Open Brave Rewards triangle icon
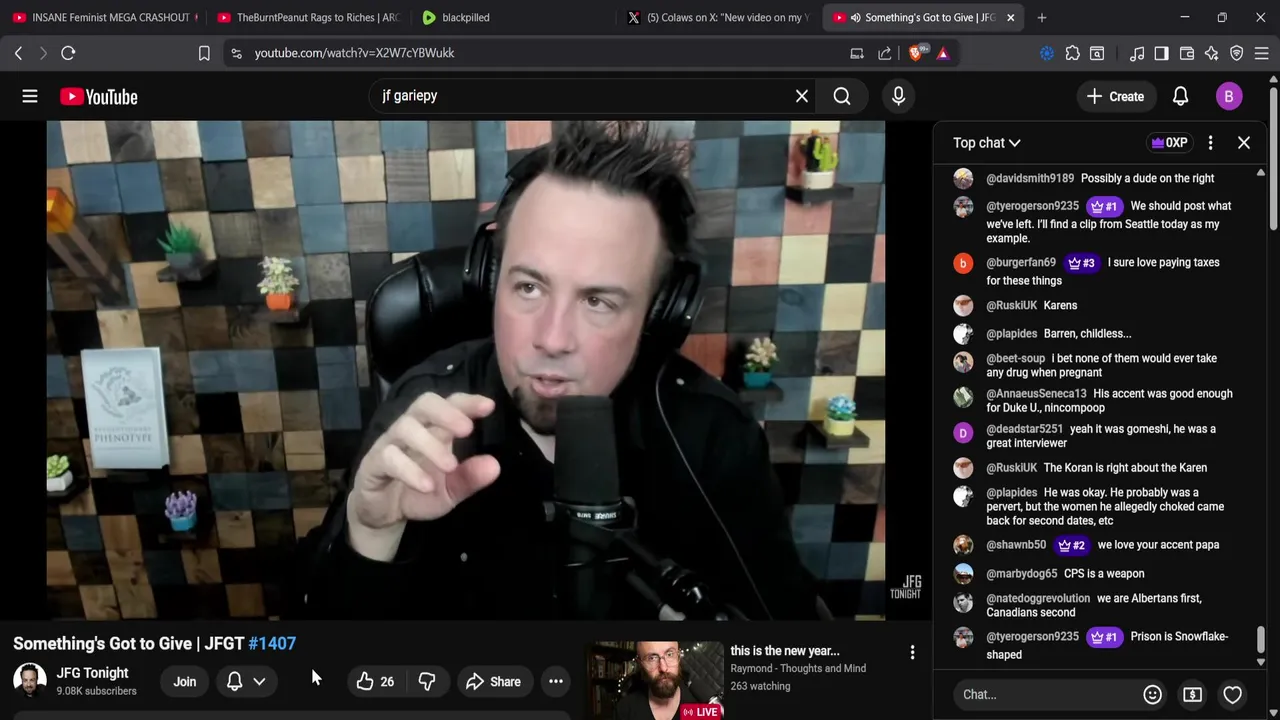1280x720 pixels. (x=943, y=53)
